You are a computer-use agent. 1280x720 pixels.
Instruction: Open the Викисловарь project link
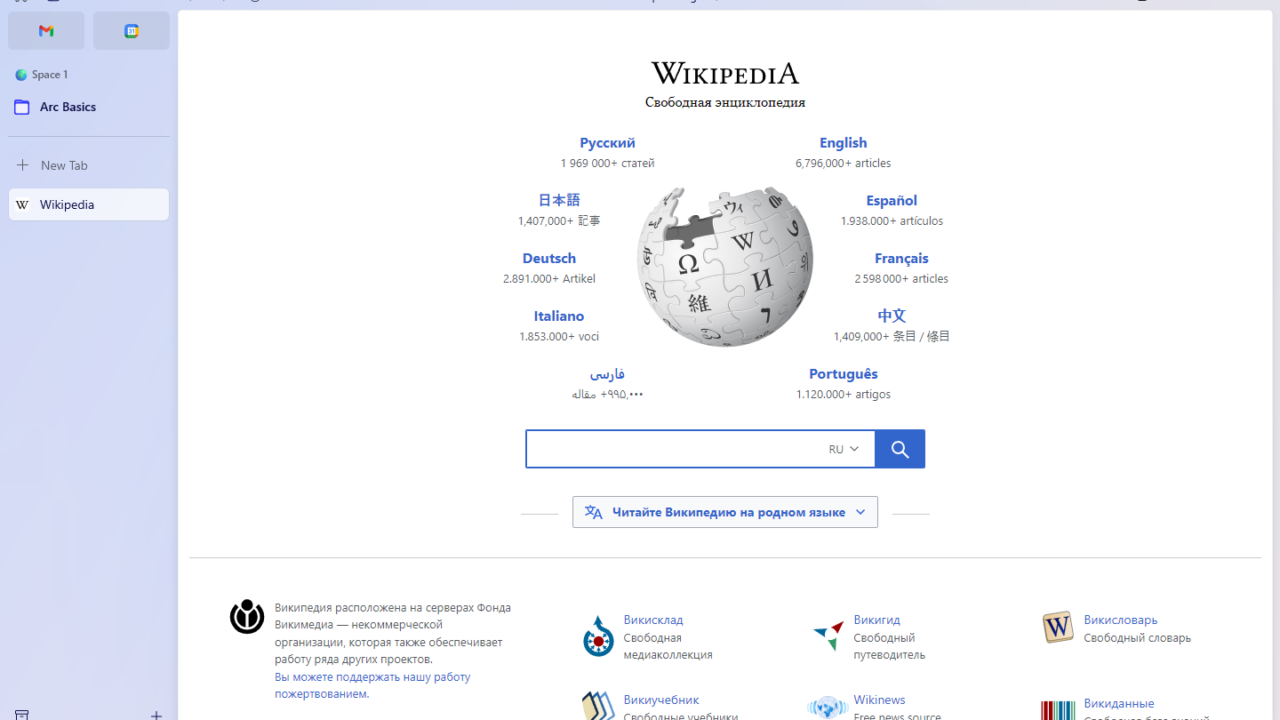[1120, 620]
